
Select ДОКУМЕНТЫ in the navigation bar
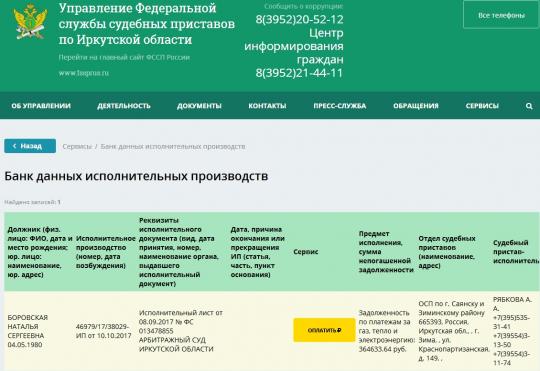(x=199, y=106)
